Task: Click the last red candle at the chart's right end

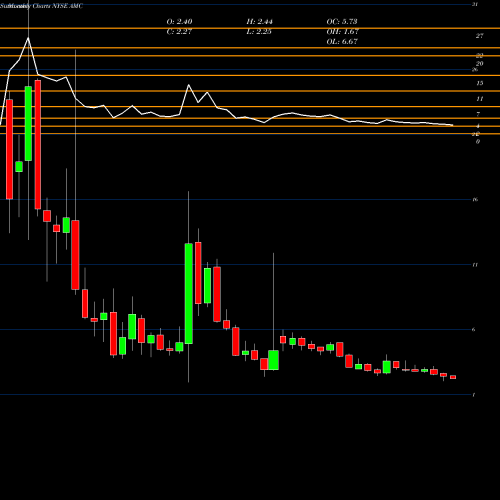Action: point(453,377)
